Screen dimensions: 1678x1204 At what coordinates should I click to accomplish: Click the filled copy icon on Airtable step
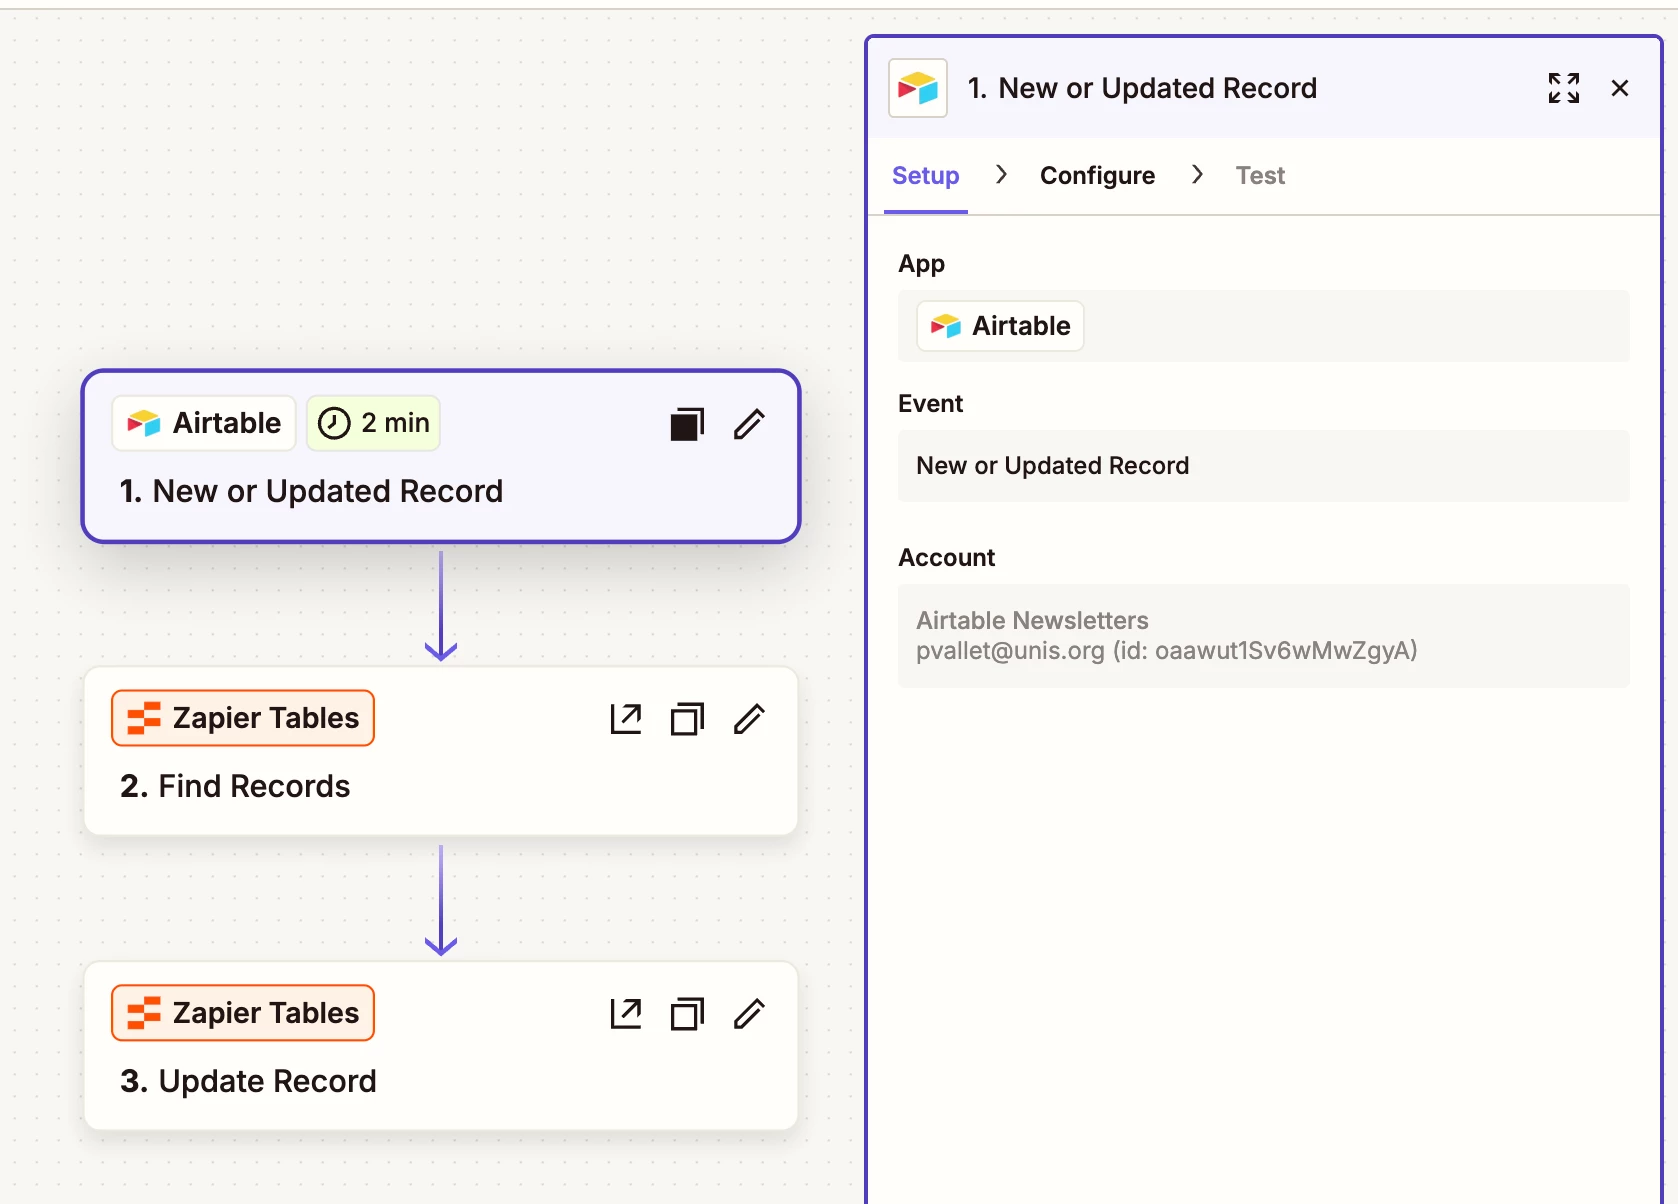pos(687,424)
